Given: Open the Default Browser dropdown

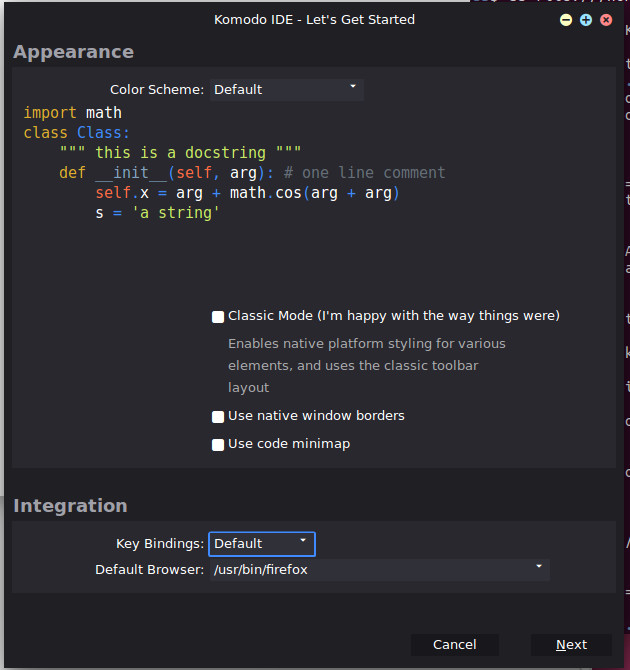Looking at the screenshot, I should coord(379,570).
